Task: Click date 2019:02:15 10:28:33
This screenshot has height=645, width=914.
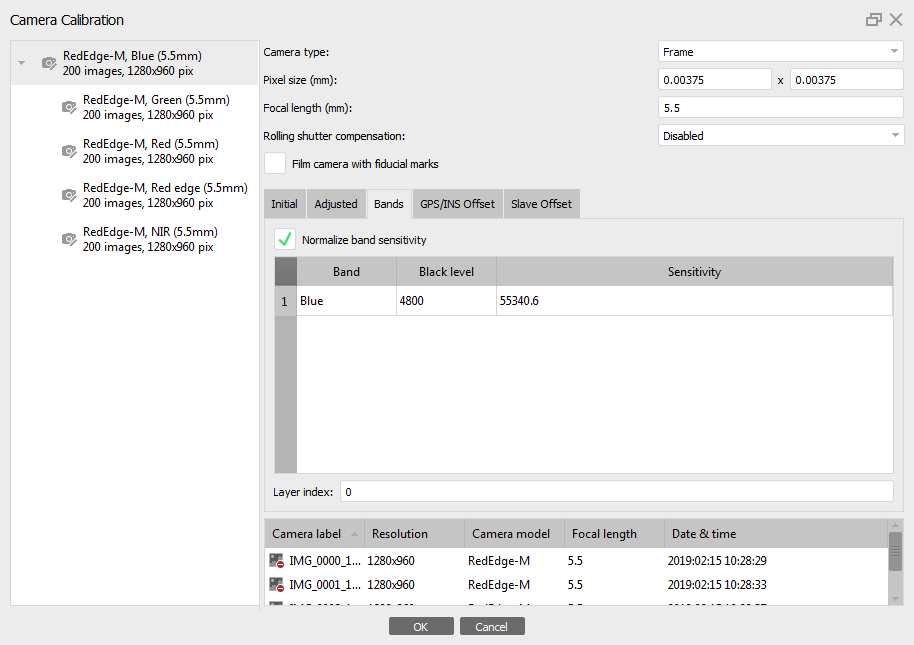Action: (717, 584)
